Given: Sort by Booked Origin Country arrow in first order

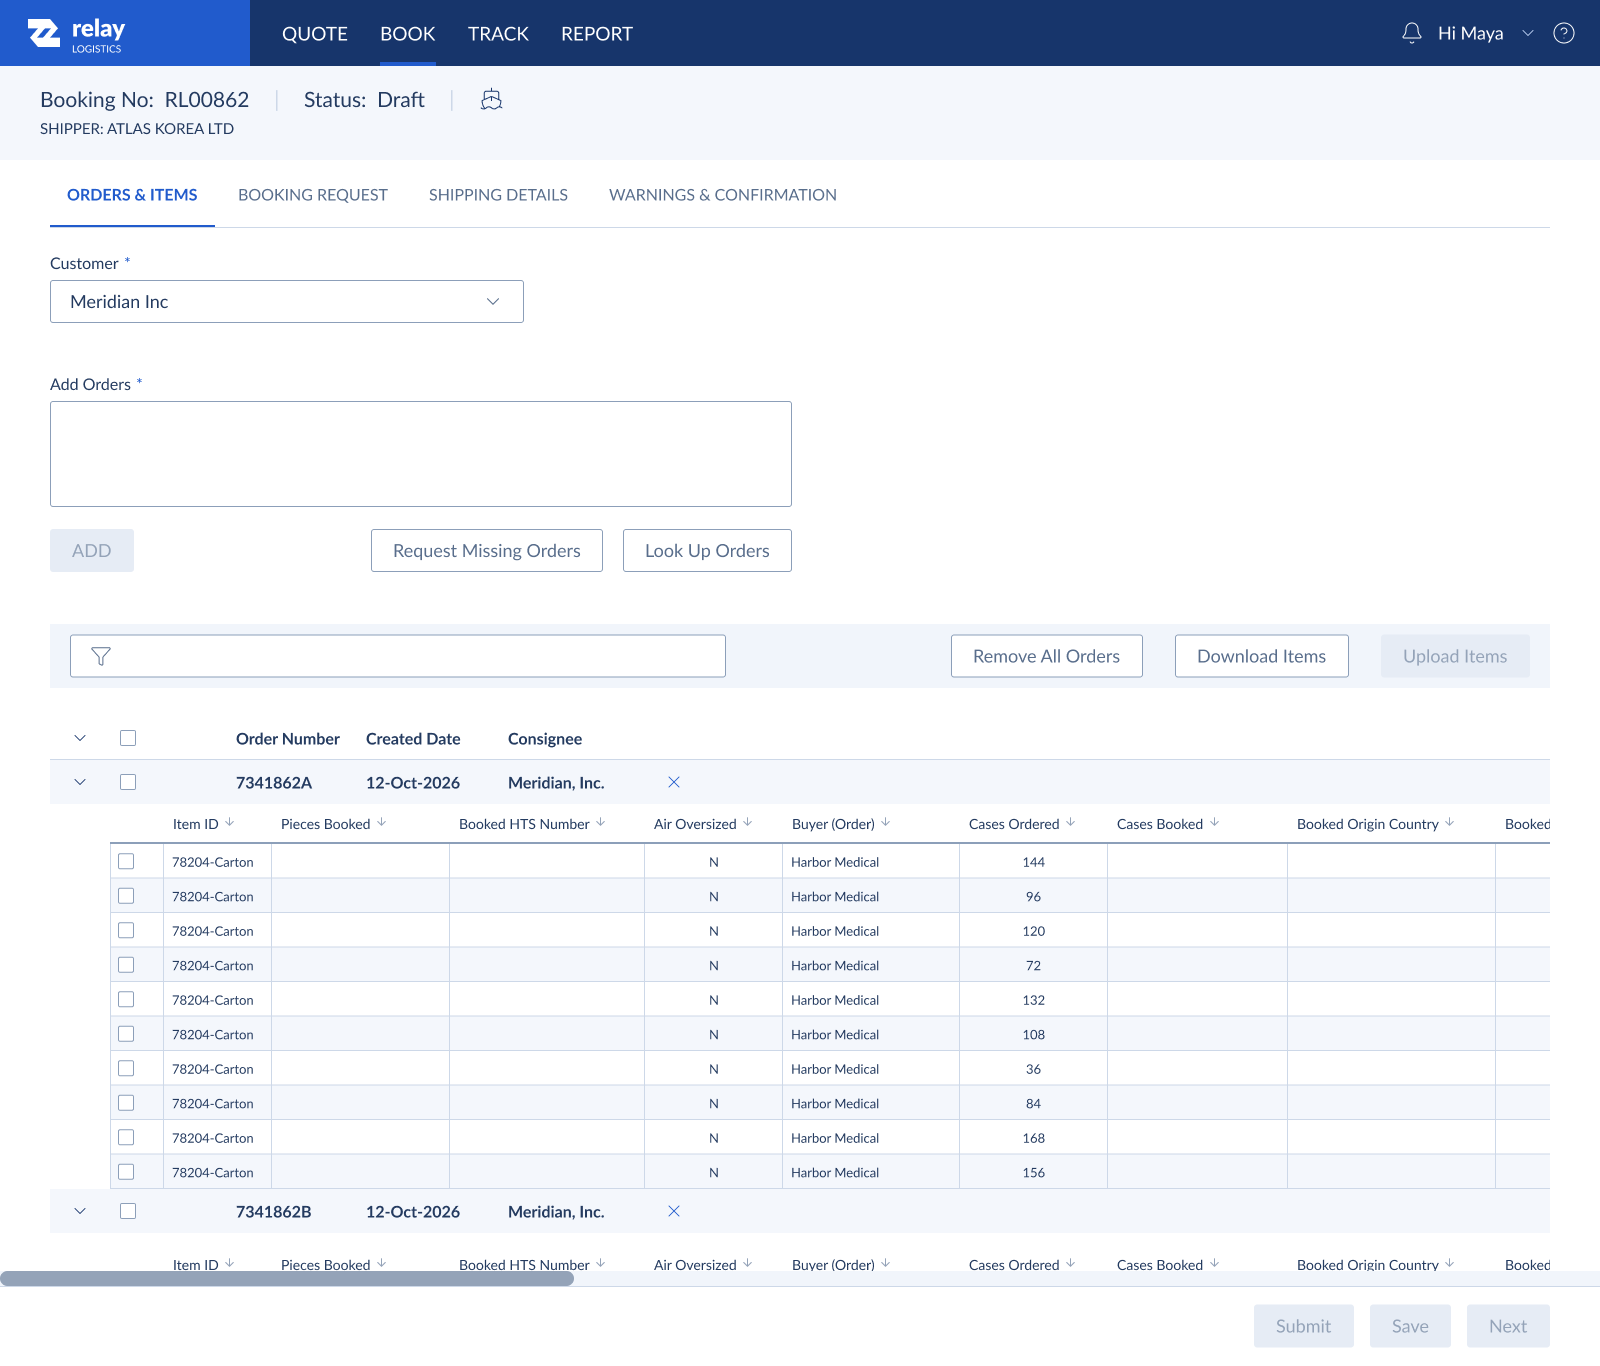Looking at the screenshot, I should (x=1450, y=823).
